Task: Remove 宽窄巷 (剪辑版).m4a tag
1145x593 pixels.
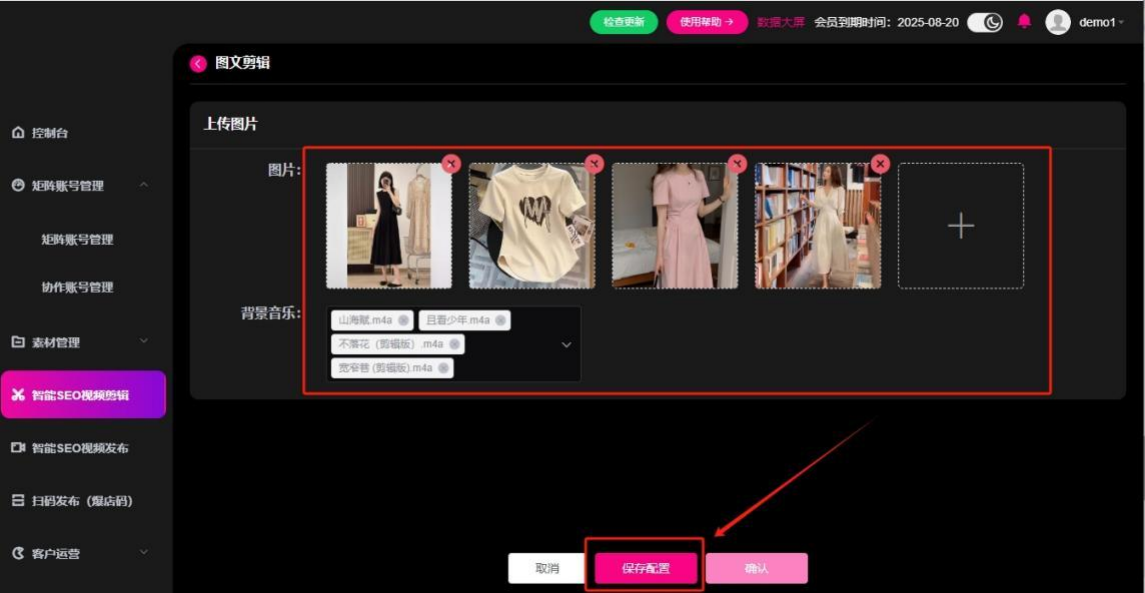Action: (x=443, y=368)
